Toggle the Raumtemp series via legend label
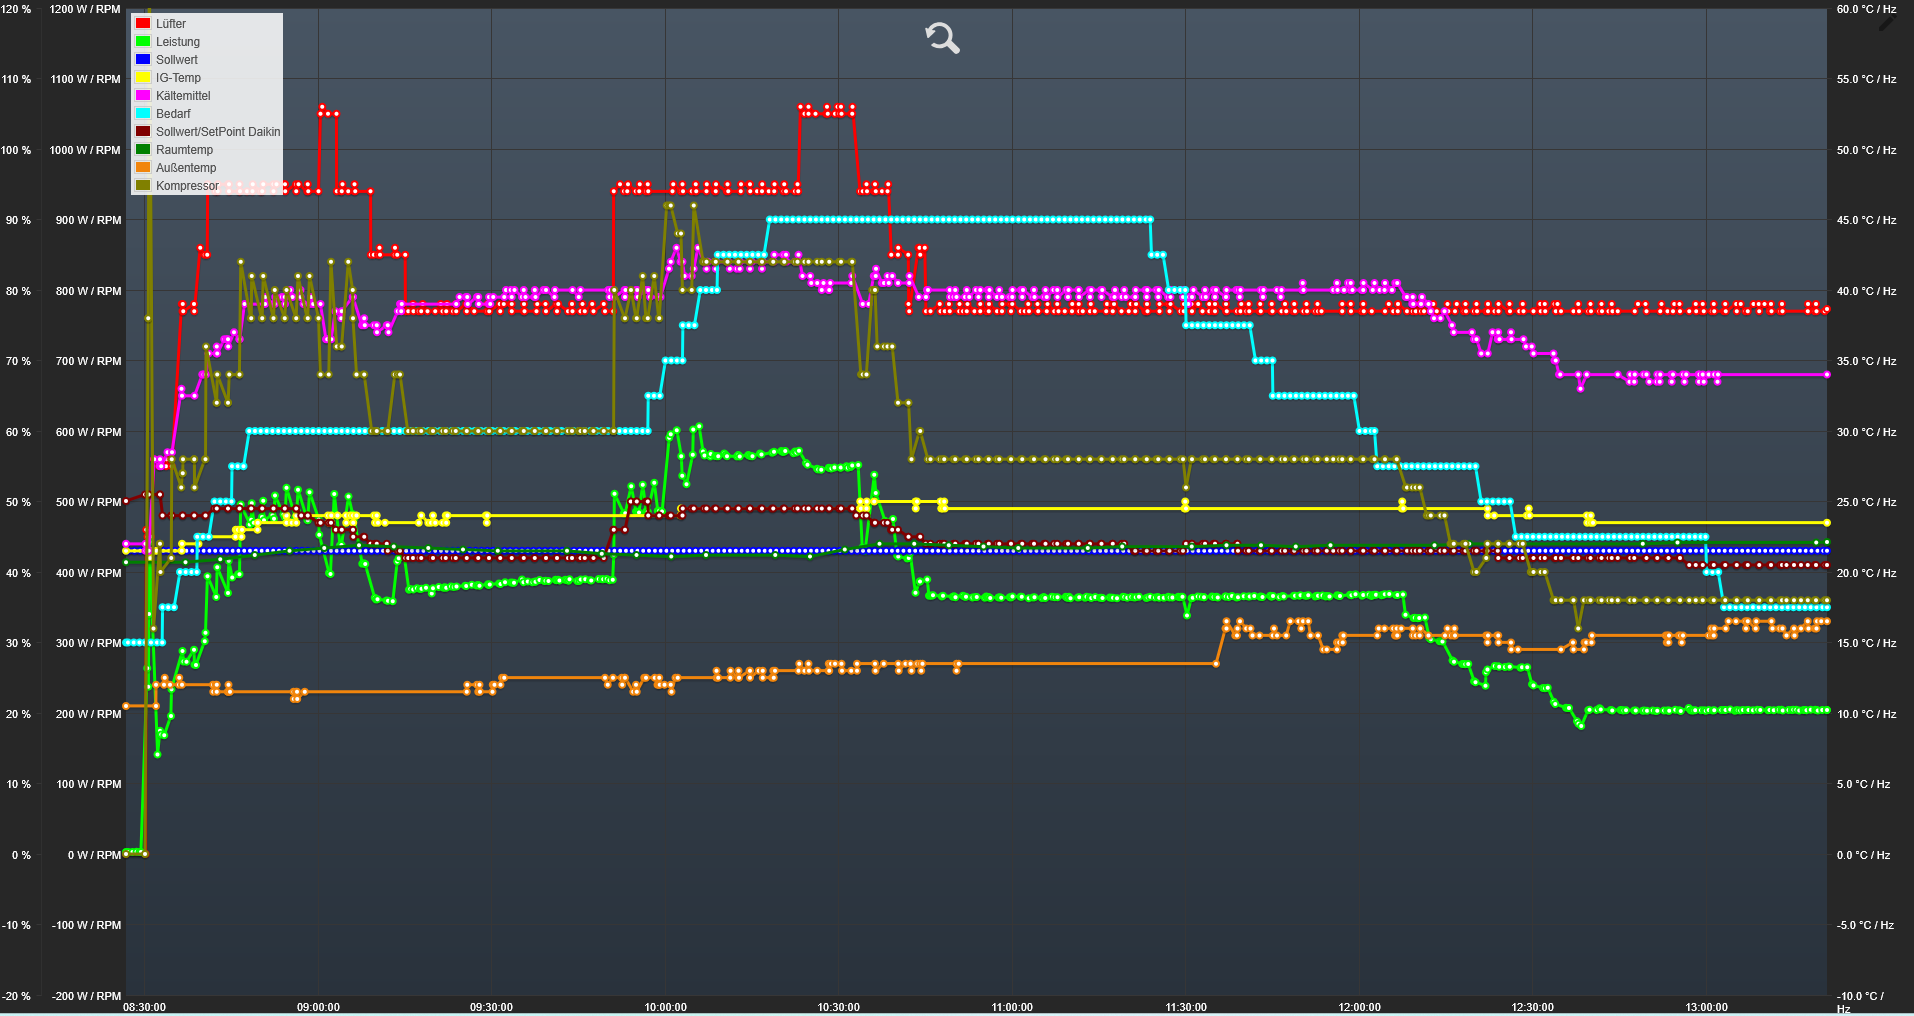 [184, 150]
